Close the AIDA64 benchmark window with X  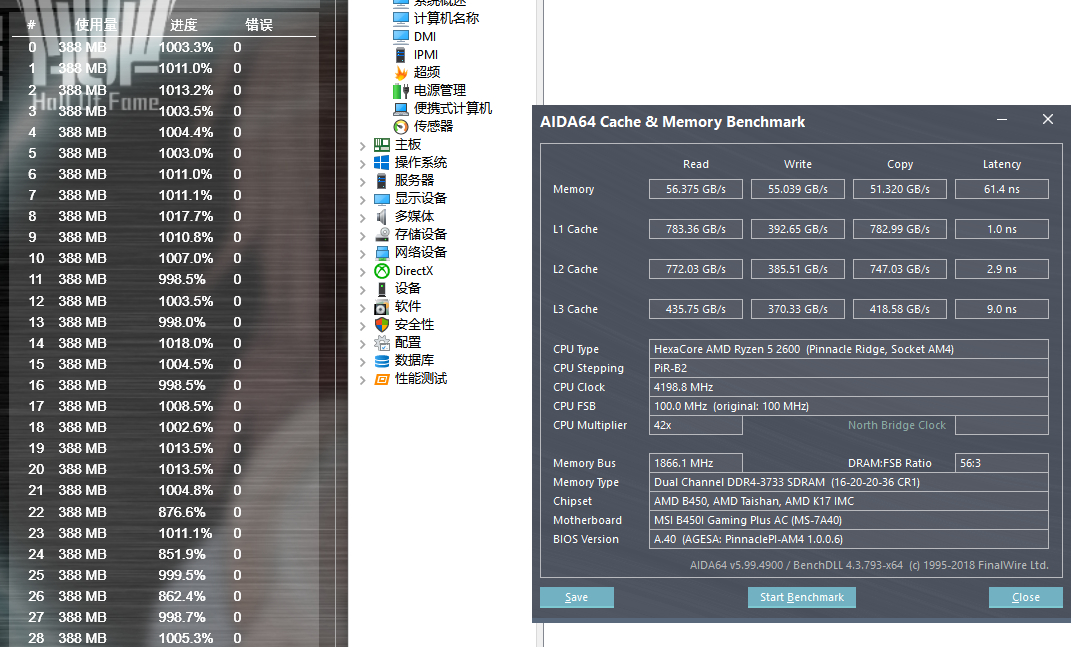coord(1047,120)
